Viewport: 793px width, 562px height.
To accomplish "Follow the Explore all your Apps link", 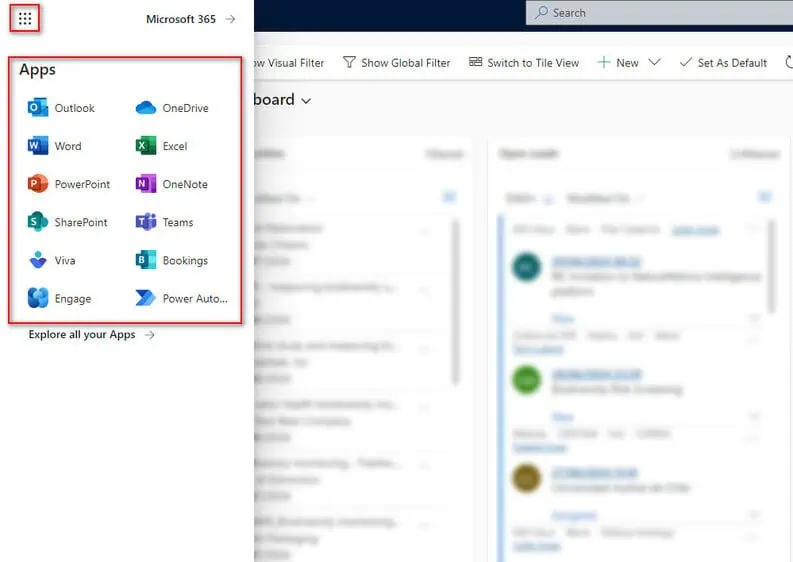I will pyautogui.click(x=82, y=334).
